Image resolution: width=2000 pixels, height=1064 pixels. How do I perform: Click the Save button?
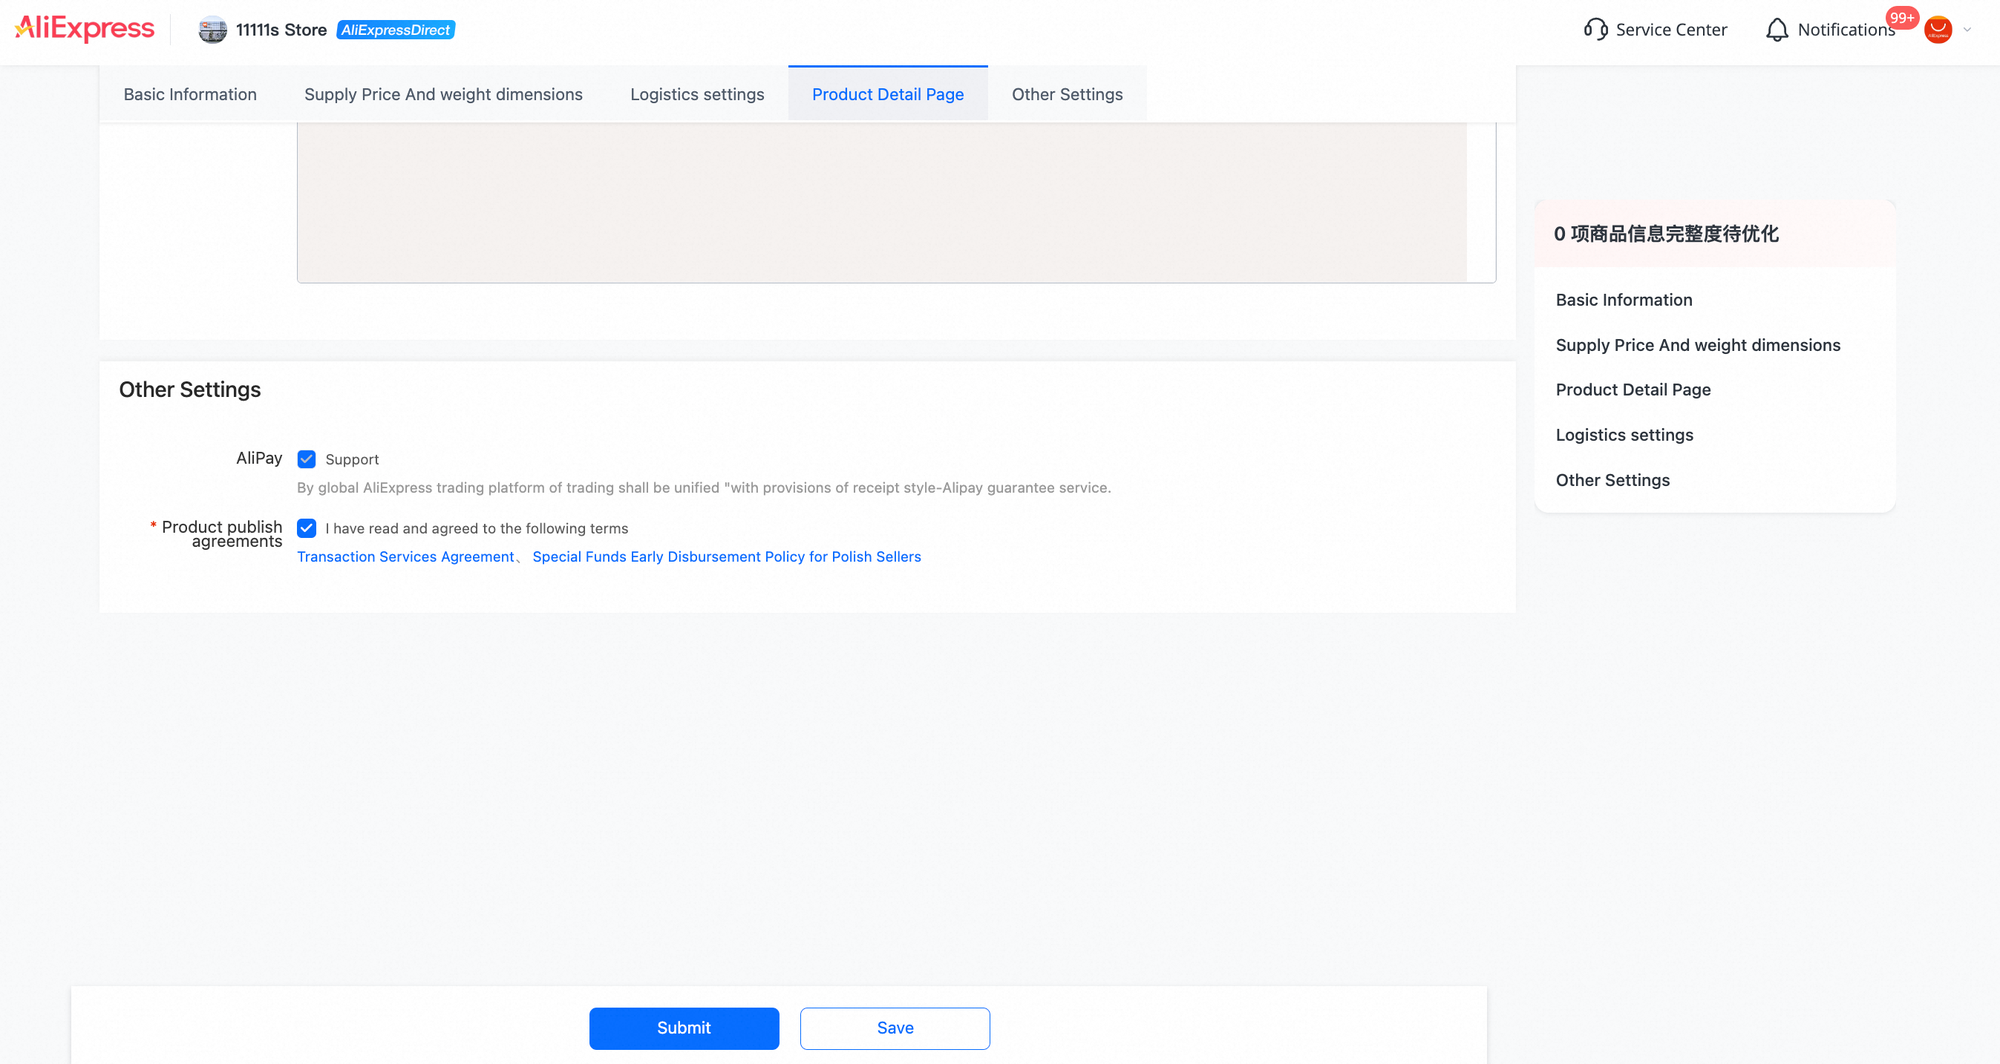pos(895,1028)
